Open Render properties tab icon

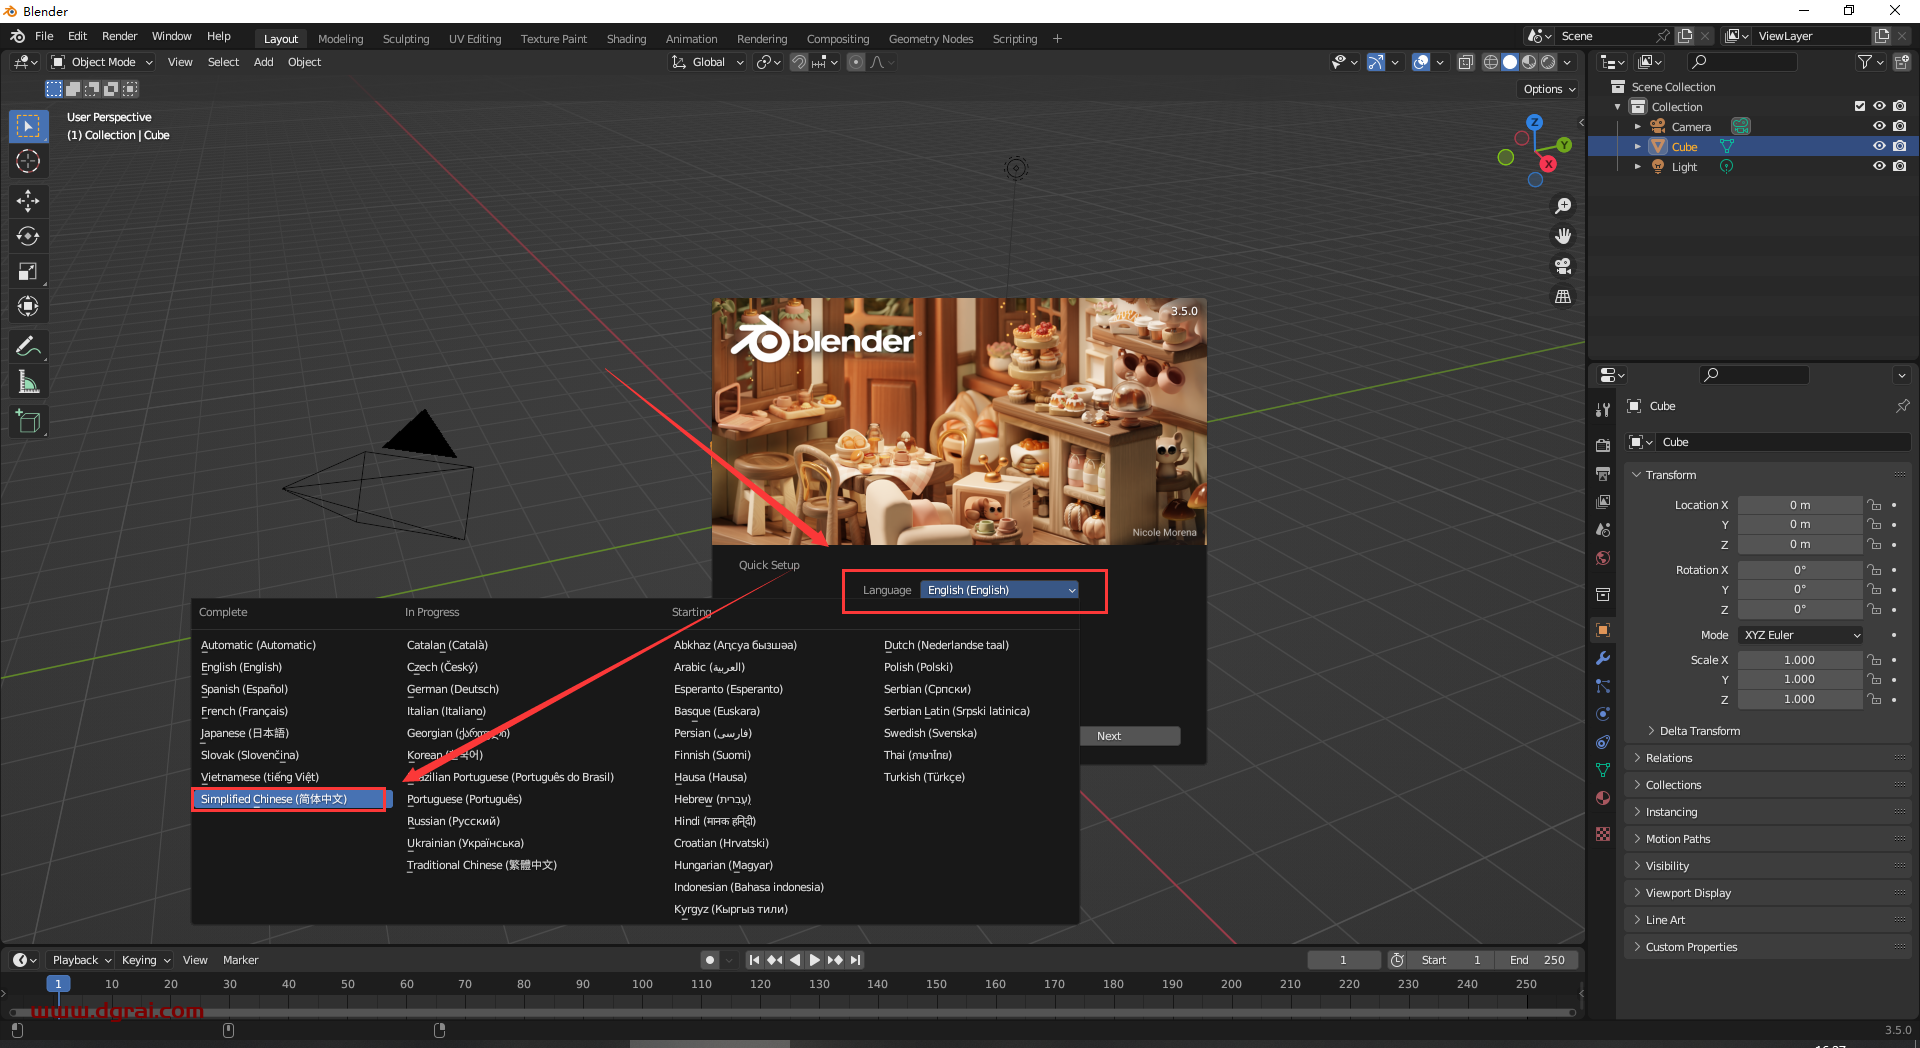[x=1603, y=445]
